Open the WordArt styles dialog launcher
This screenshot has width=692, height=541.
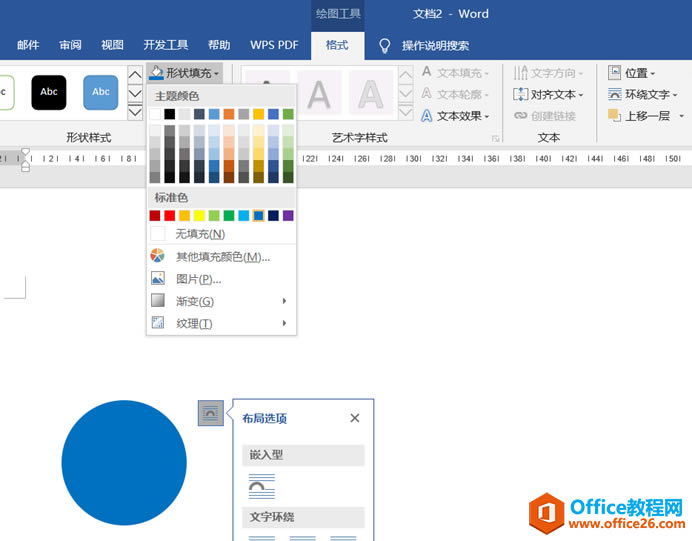click(x=495, y=139)
